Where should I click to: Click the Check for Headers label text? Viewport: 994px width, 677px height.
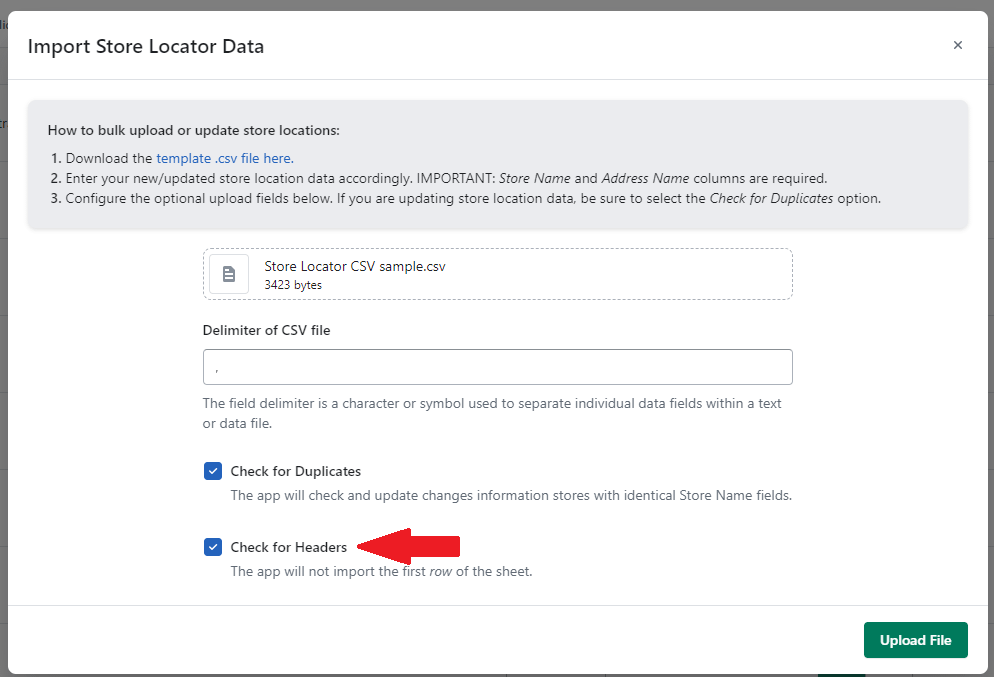[288, 547]
